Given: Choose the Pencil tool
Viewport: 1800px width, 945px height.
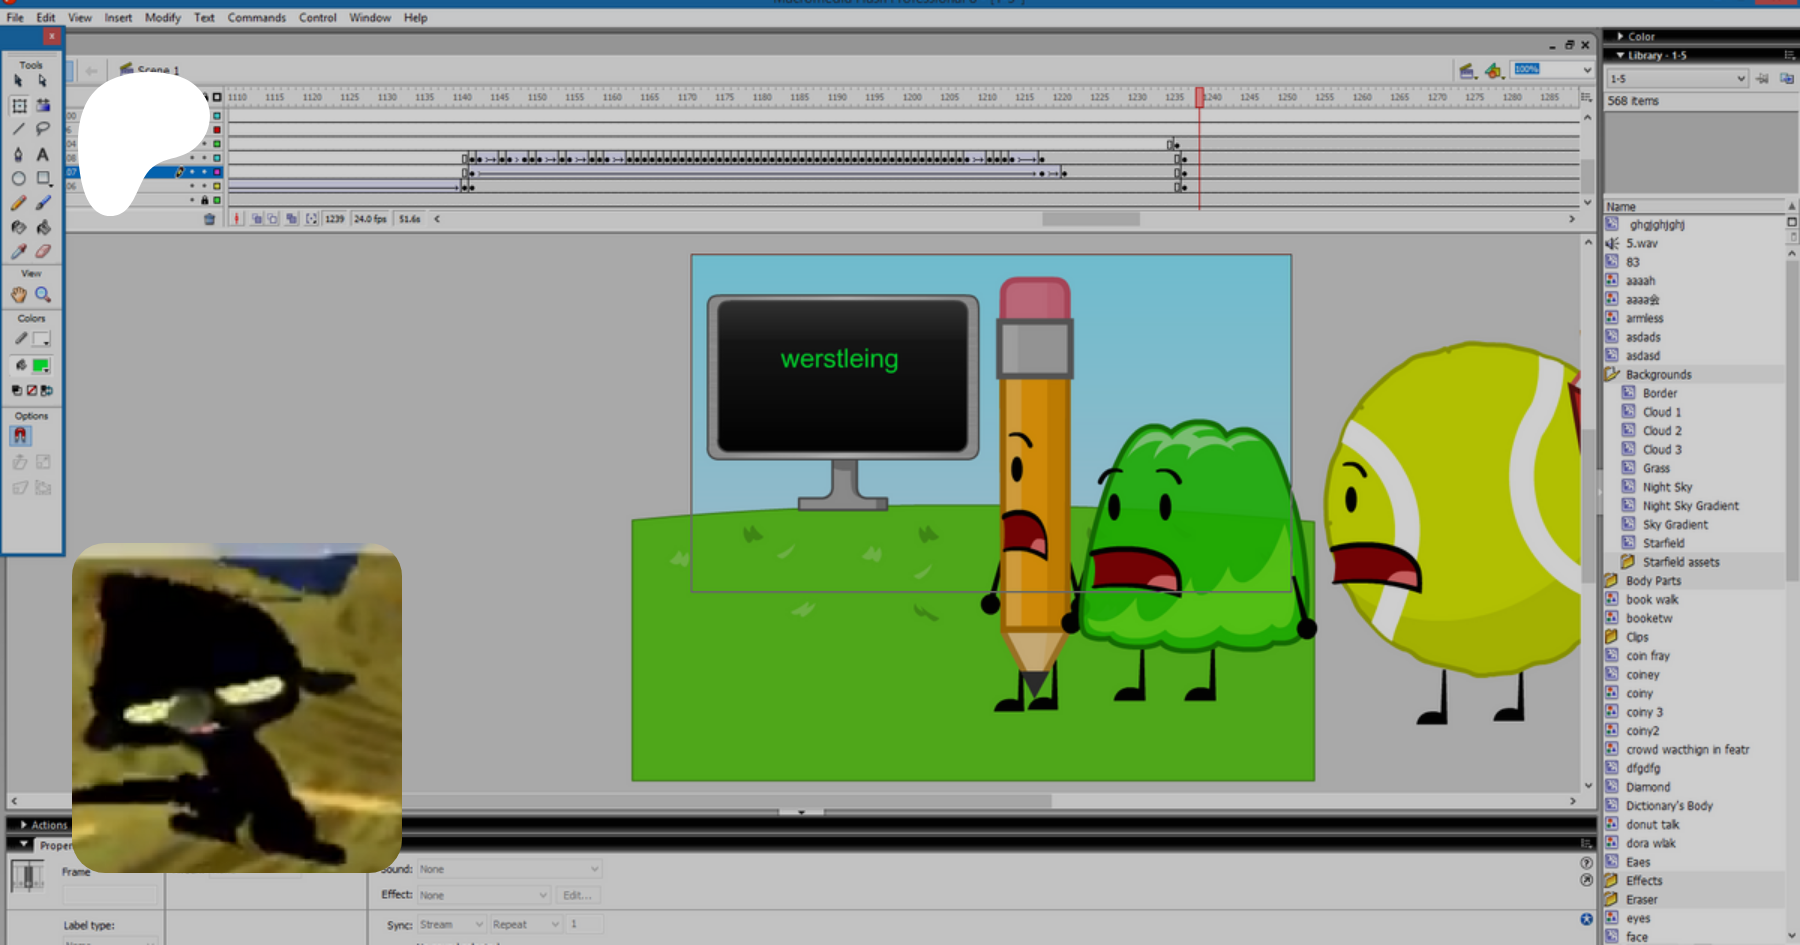Looking at the screenshot, I should point(19,203).
